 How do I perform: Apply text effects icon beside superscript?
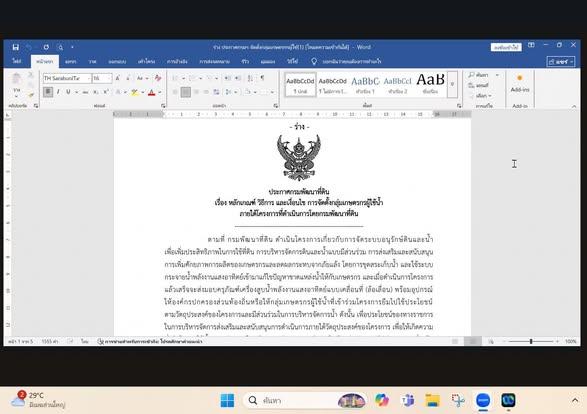[118, 92]
